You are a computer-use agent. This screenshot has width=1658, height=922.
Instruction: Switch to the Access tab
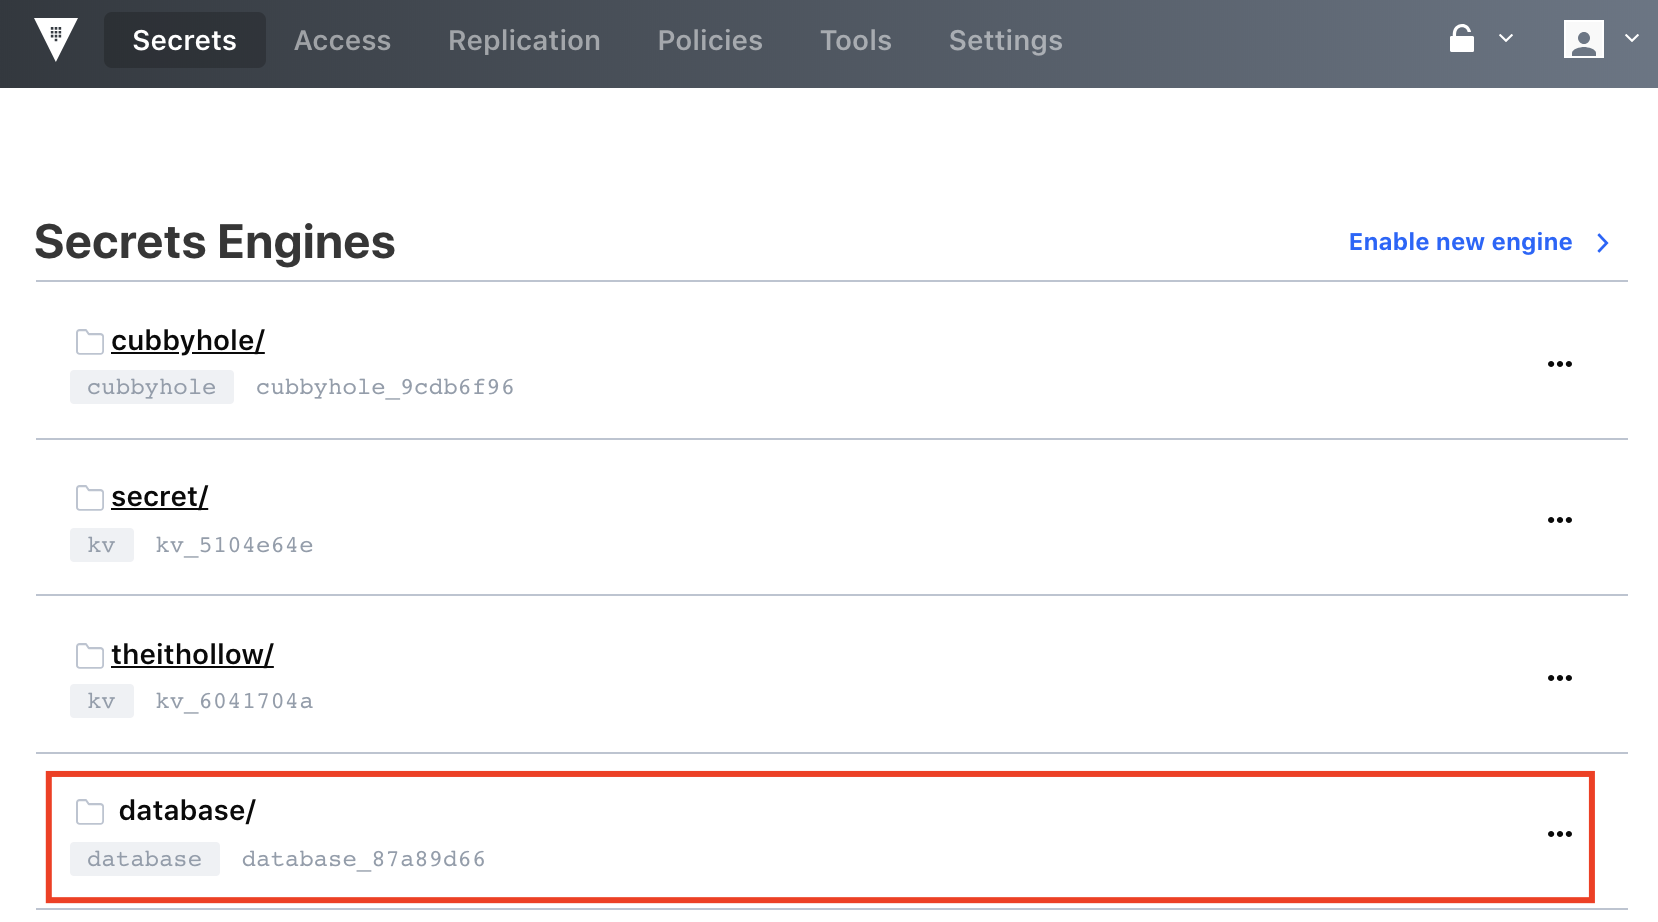[342, 40]
